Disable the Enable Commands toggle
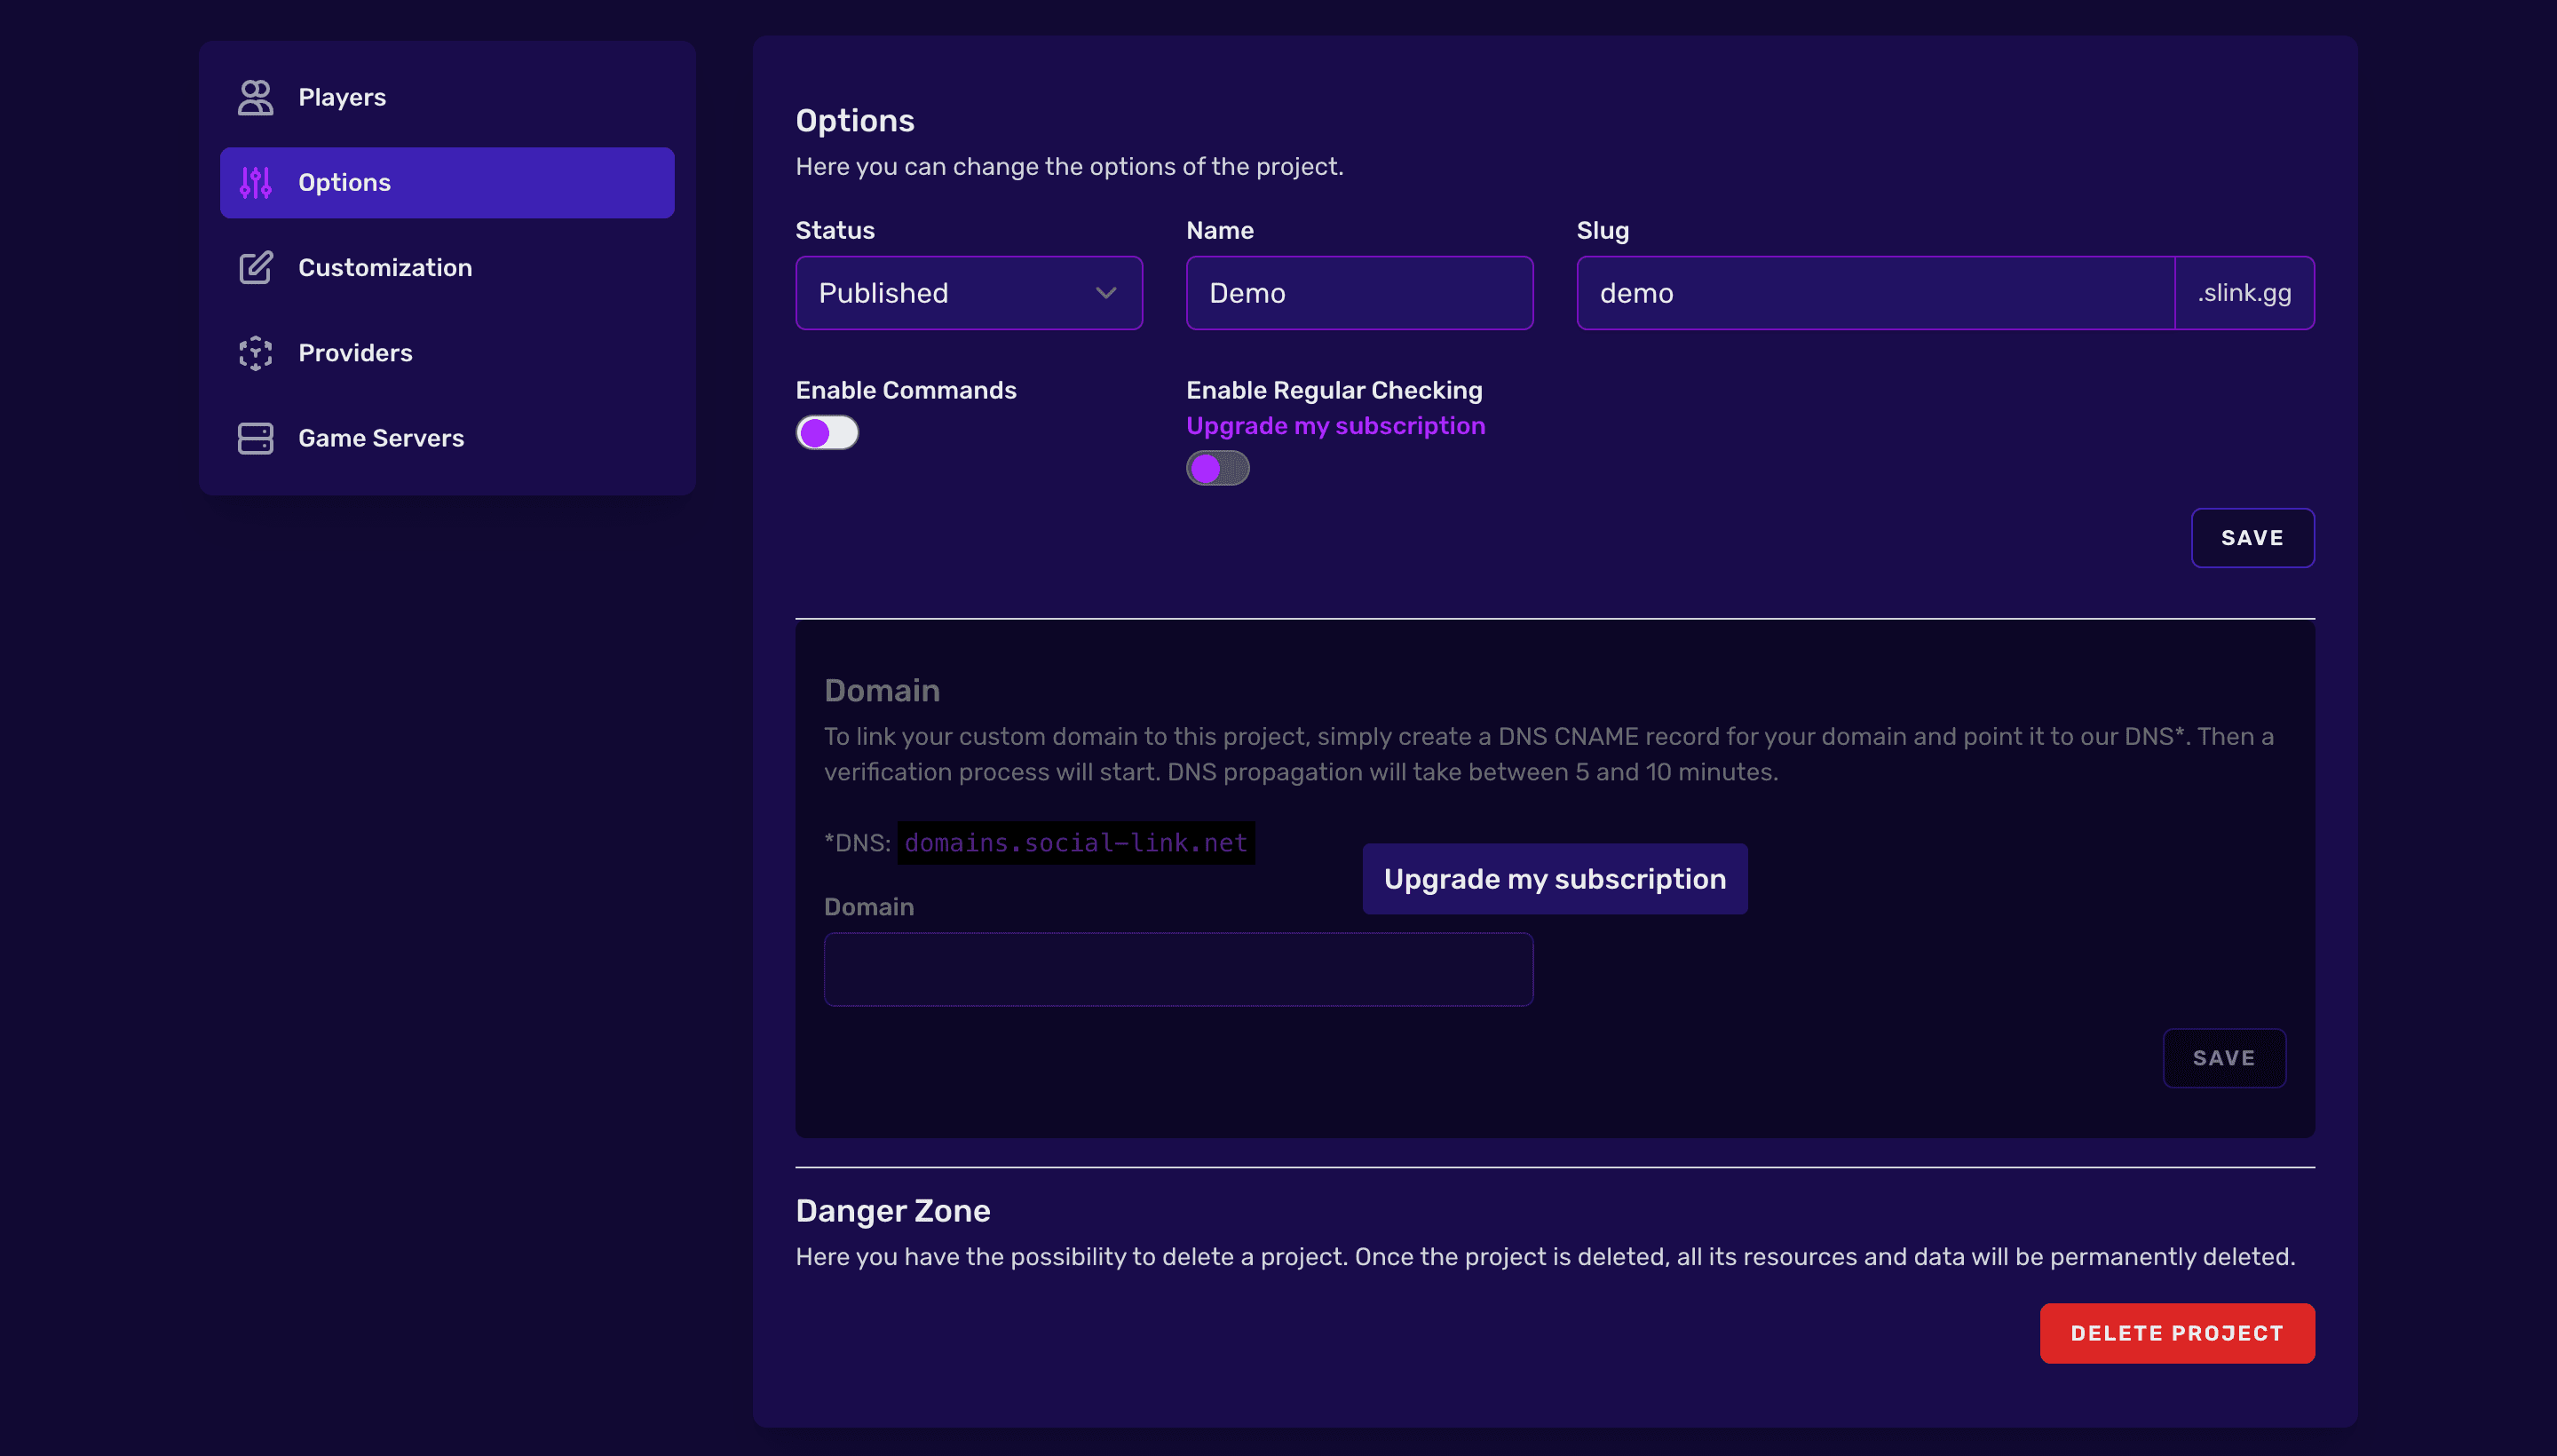Image resolution: width=2557 pixels, height=1456 pixels. 827,432
